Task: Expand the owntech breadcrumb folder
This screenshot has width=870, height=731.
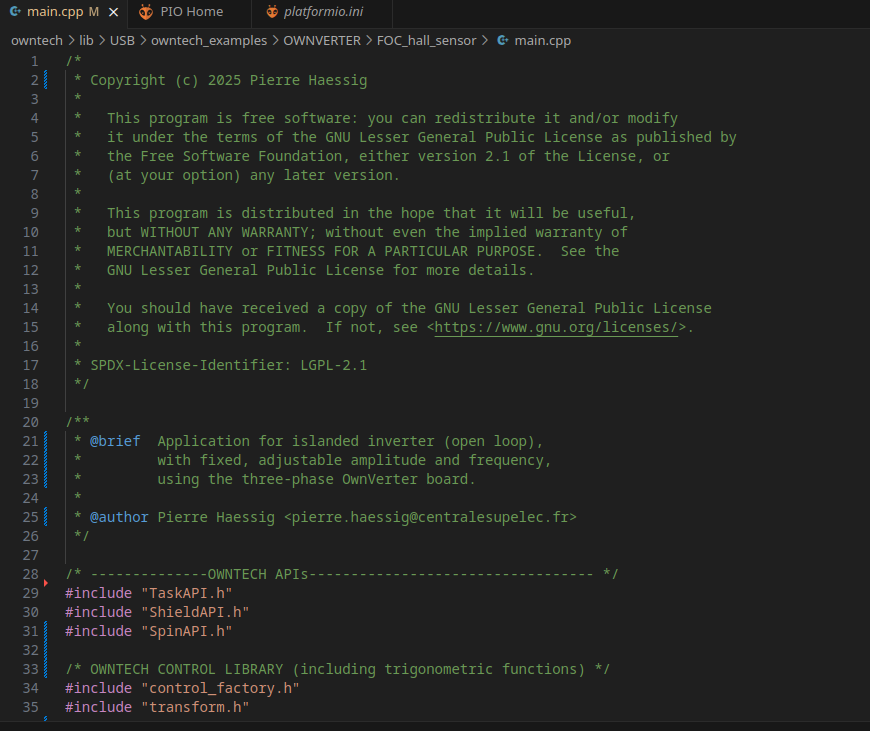Action: click(x=36, y=41)
